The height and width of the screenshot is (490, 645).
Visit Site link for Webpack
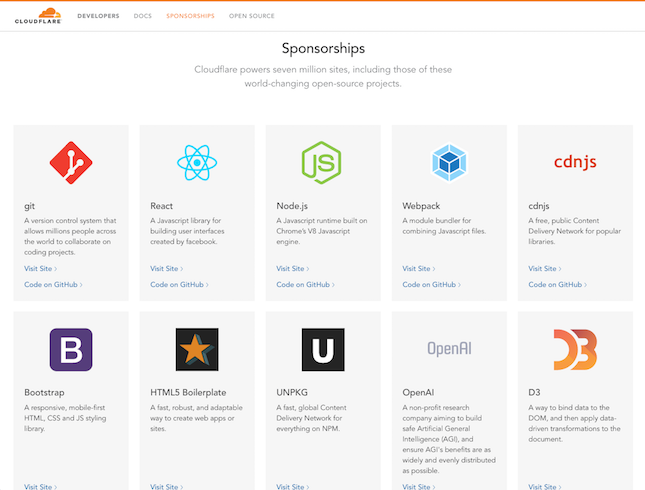click(x=419, y=269)
